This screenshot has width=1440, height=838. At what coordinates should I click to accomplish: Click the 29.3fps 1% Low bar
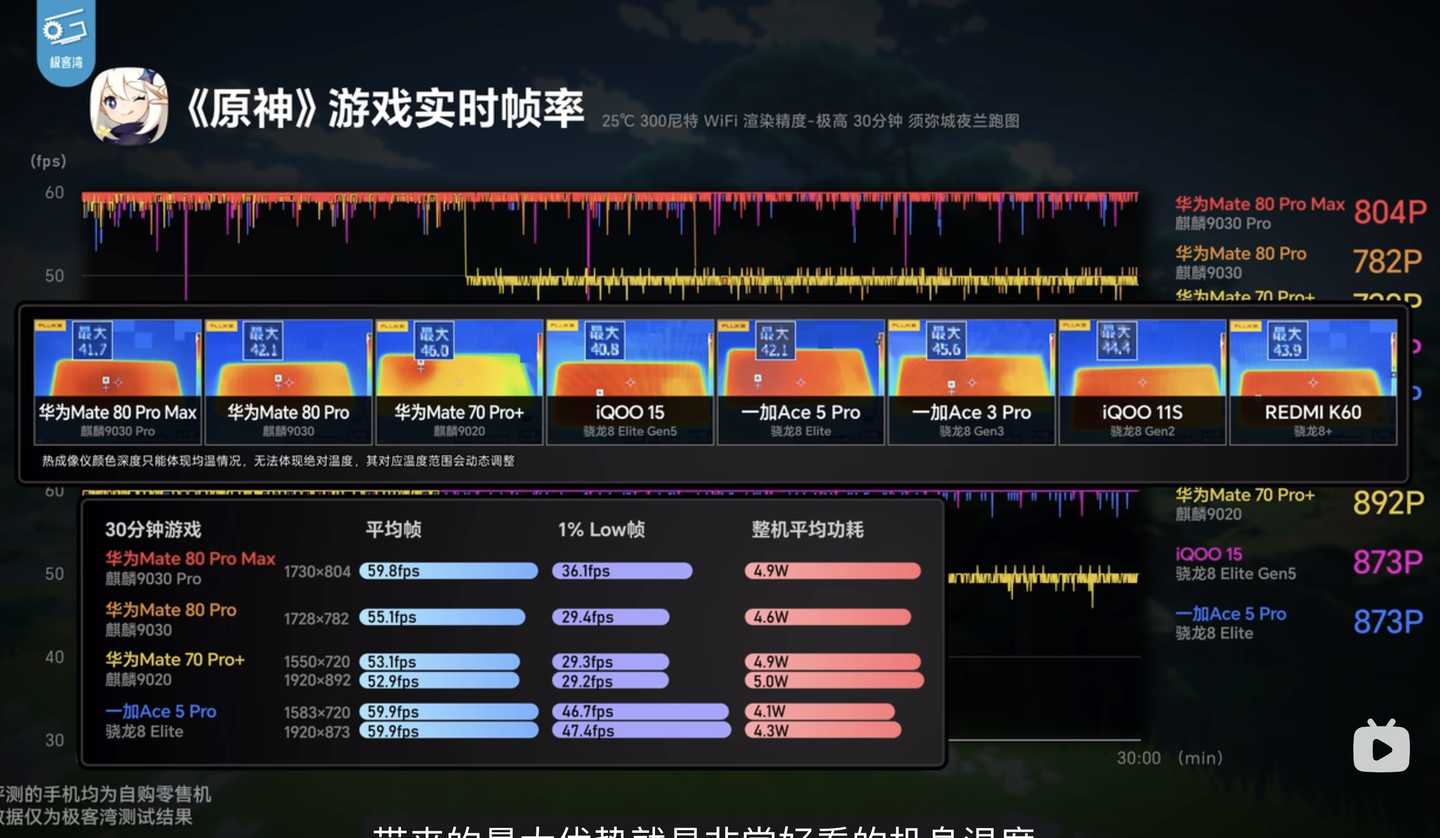click(x=610, y=661)
